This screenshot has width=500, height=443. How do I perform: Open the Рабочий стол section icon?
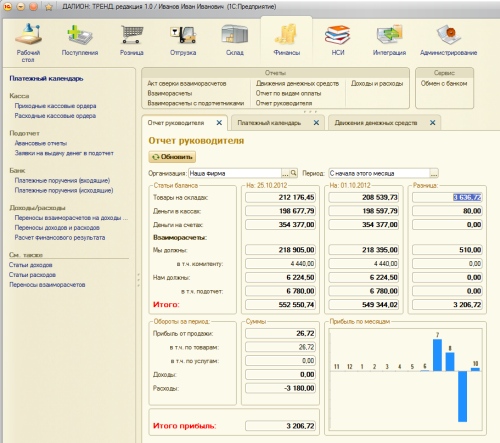[29, 35]
